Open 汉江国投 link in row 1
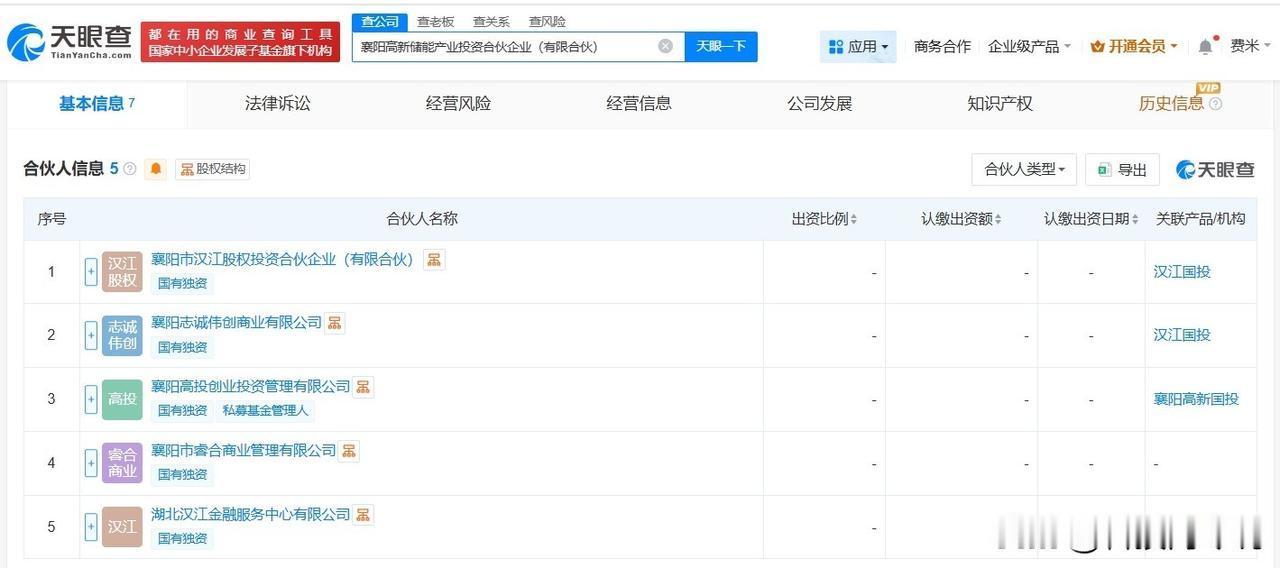The image size is (1280, 568). 1182,271
